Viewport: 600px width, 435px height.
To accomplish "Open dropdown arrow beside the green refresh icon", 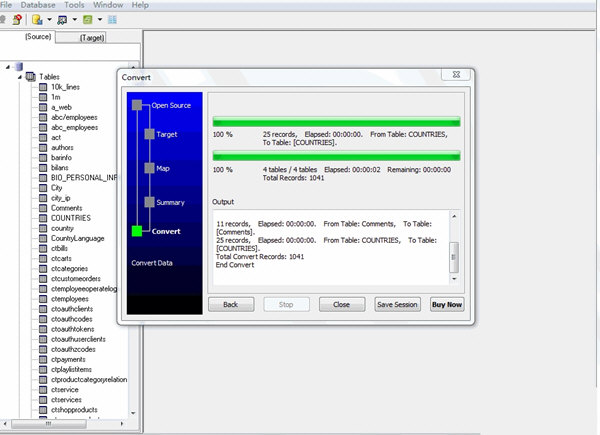I will click(100, 20).
